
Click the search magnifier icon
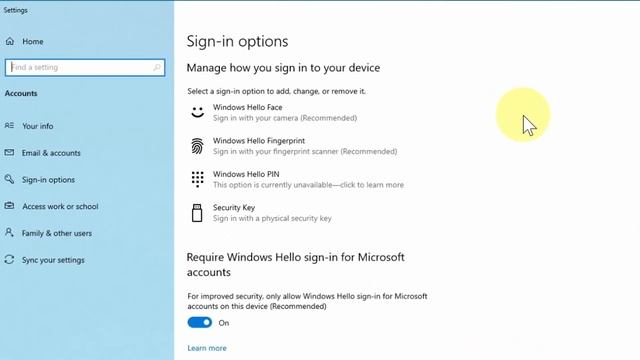(157, 67)
